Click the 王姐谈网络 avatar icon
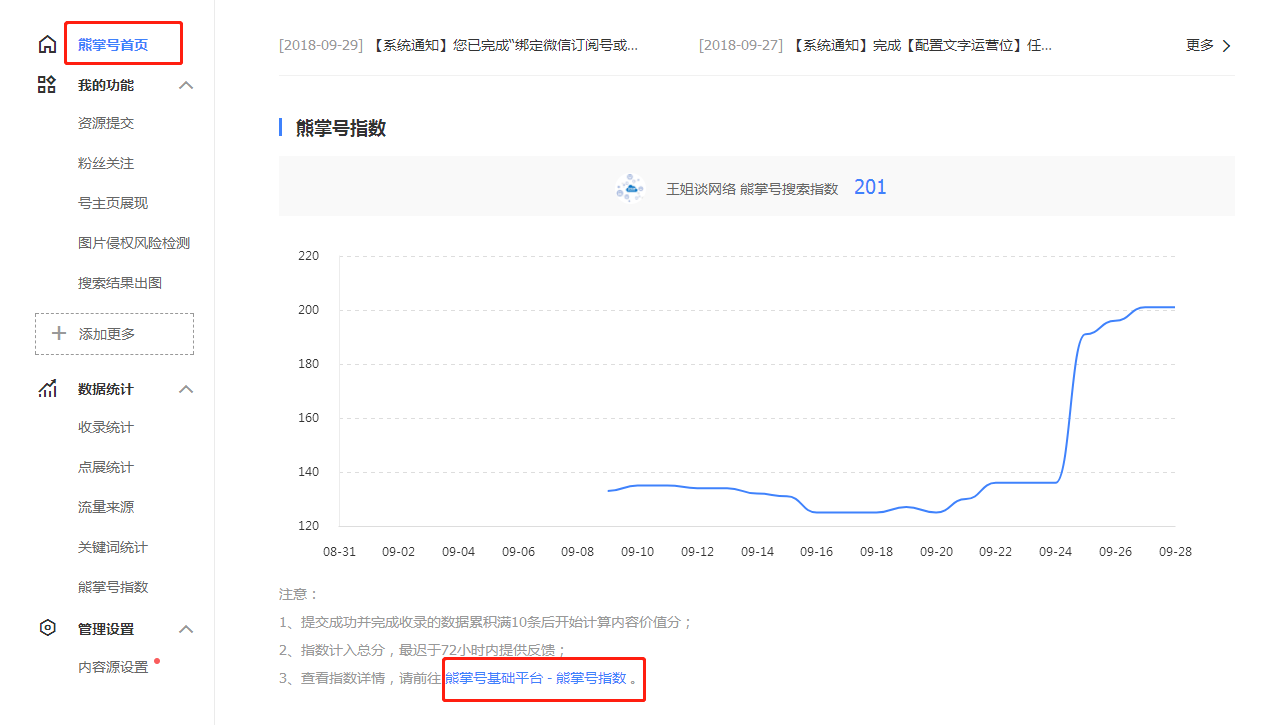This screenshot has width=1277, height=725. coord(630,188)
